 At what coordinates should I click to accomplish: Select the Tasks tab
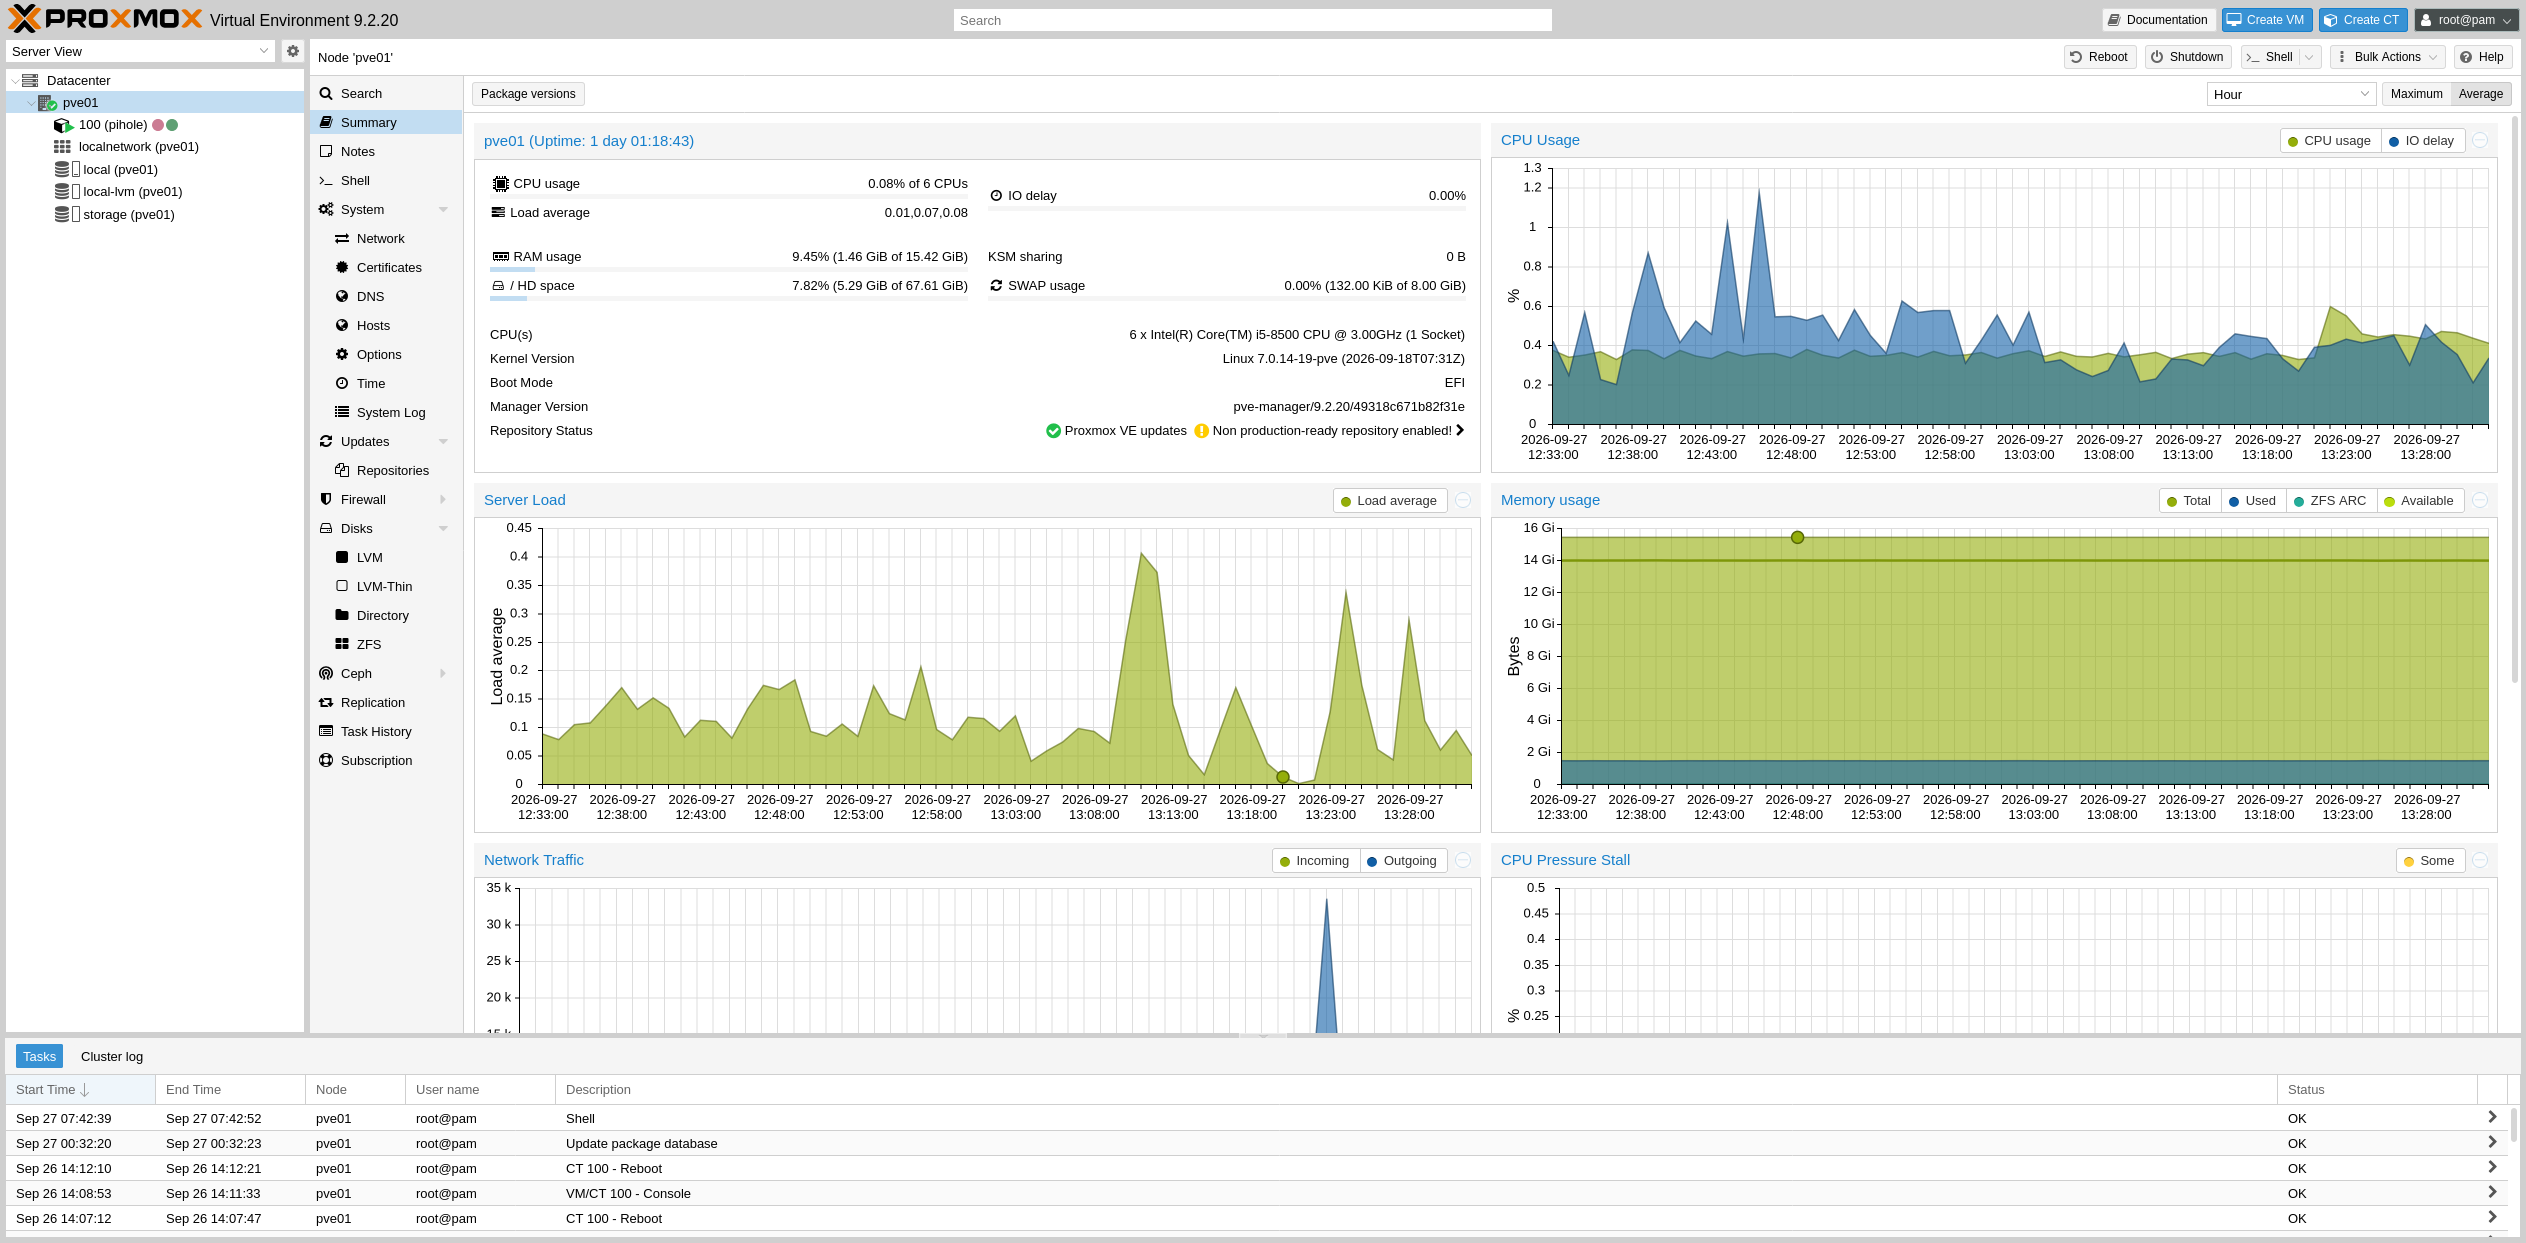[x=40, y=1056]
